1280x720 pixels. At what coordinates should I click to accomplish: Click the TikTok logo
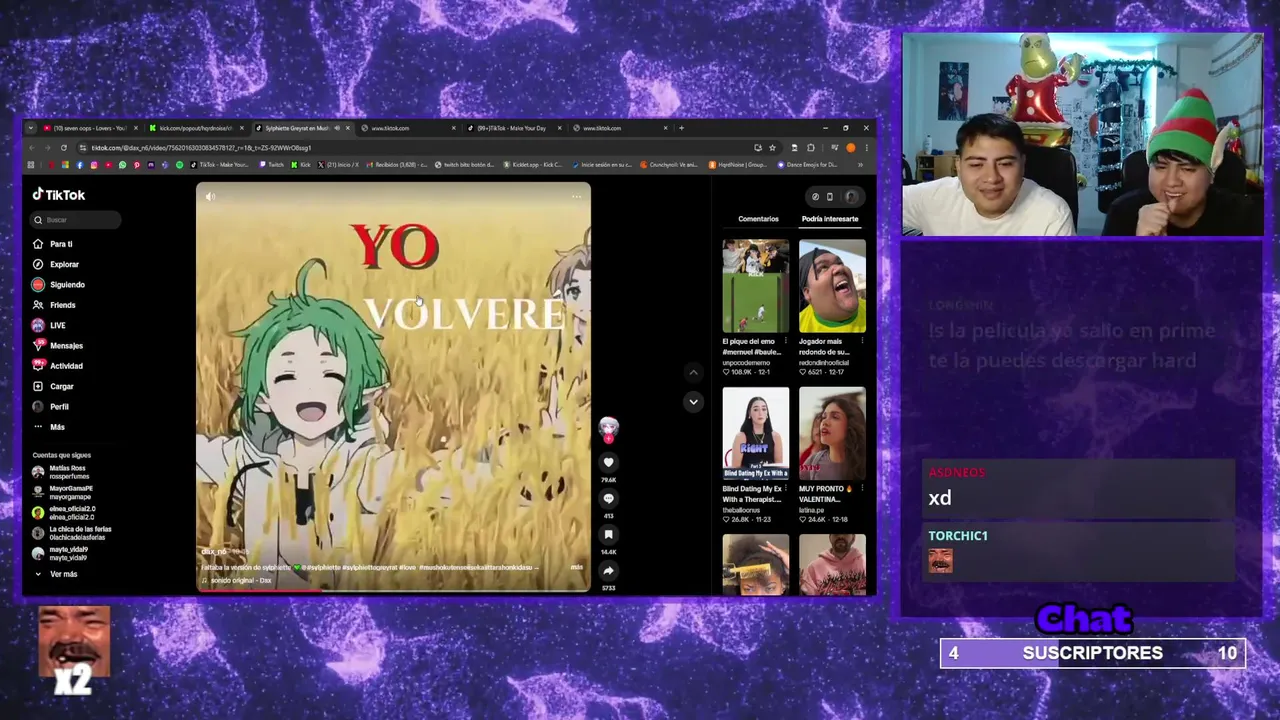coord(59,195)
